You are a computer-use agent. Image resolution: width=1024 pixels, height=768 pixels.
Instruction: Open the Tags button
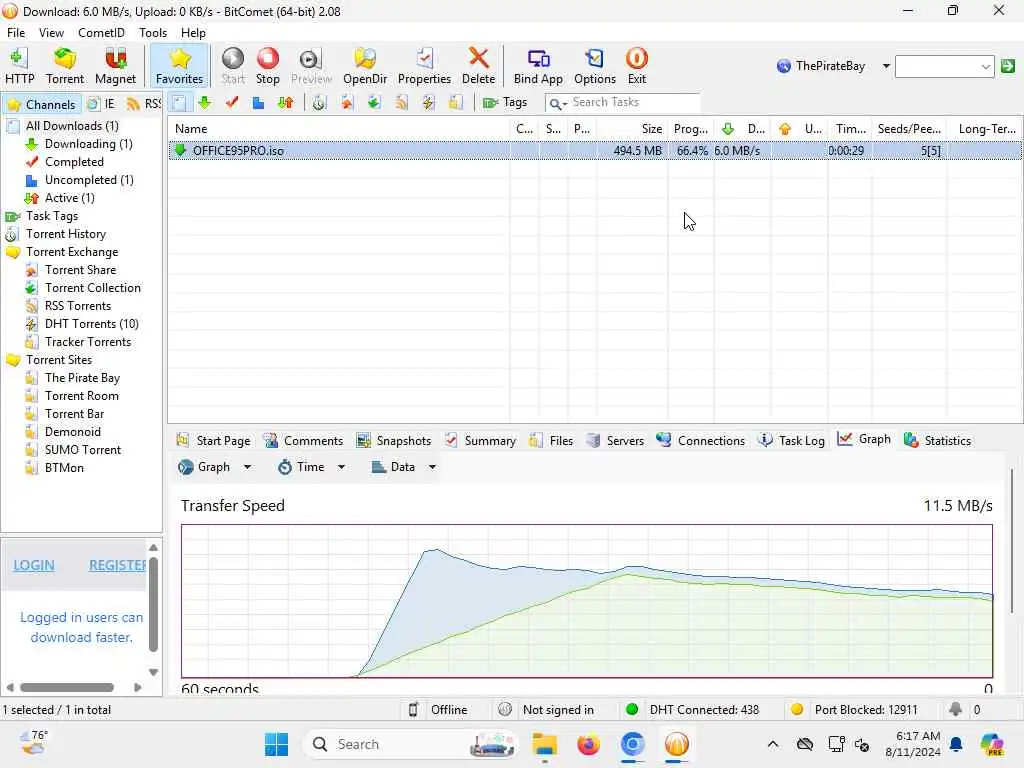coord(505,103)
